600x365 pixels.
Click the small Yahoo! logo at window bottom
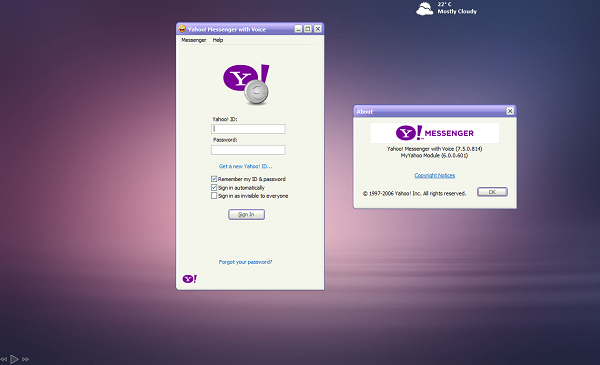189,279
